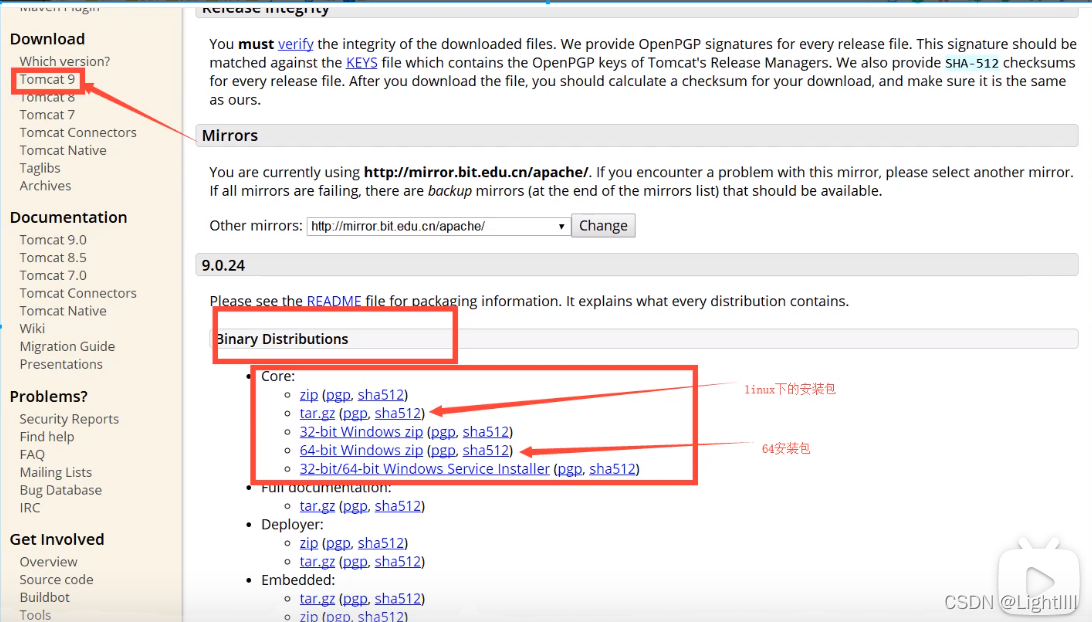
Task: Open the README file link
Action: click(x=334, y=301)
